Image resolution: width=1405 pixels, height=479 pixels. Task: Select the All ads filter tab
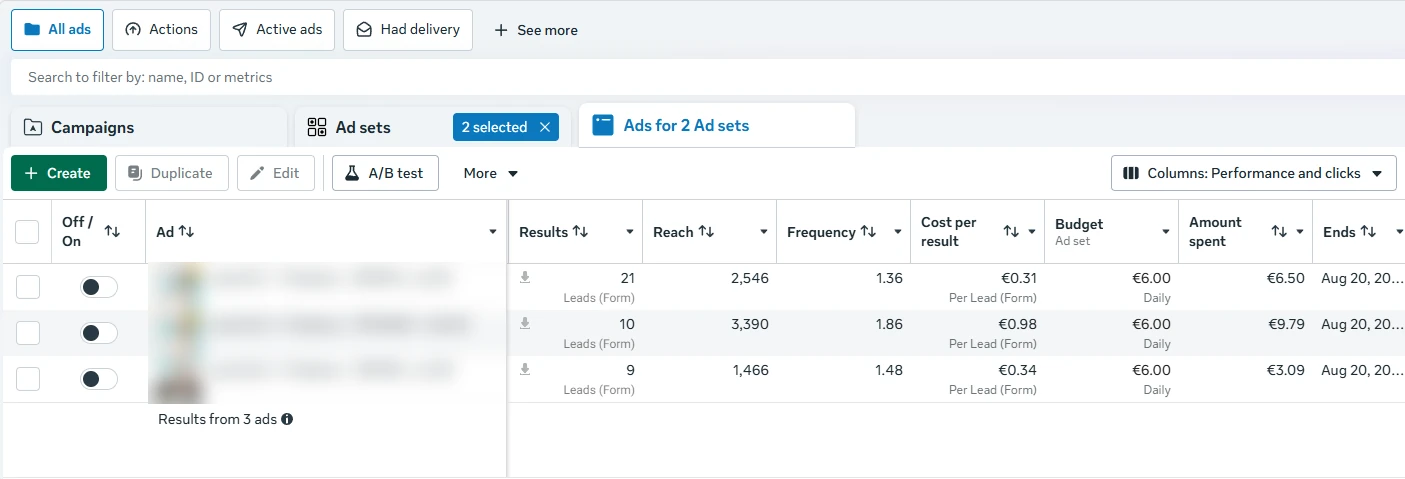(x=57, y=30)
